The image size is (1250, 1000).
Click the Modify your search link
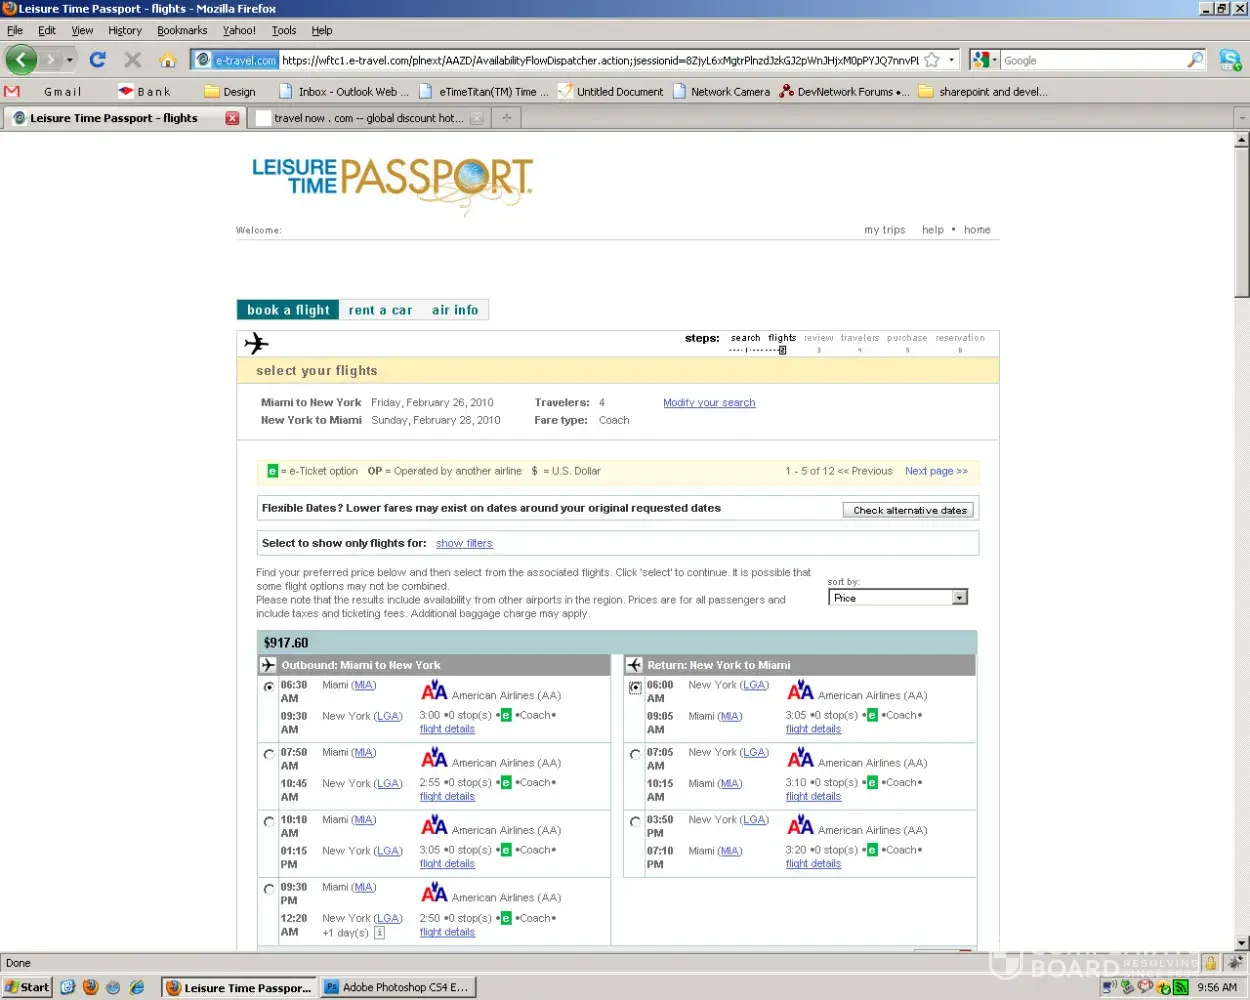point(709,403)
